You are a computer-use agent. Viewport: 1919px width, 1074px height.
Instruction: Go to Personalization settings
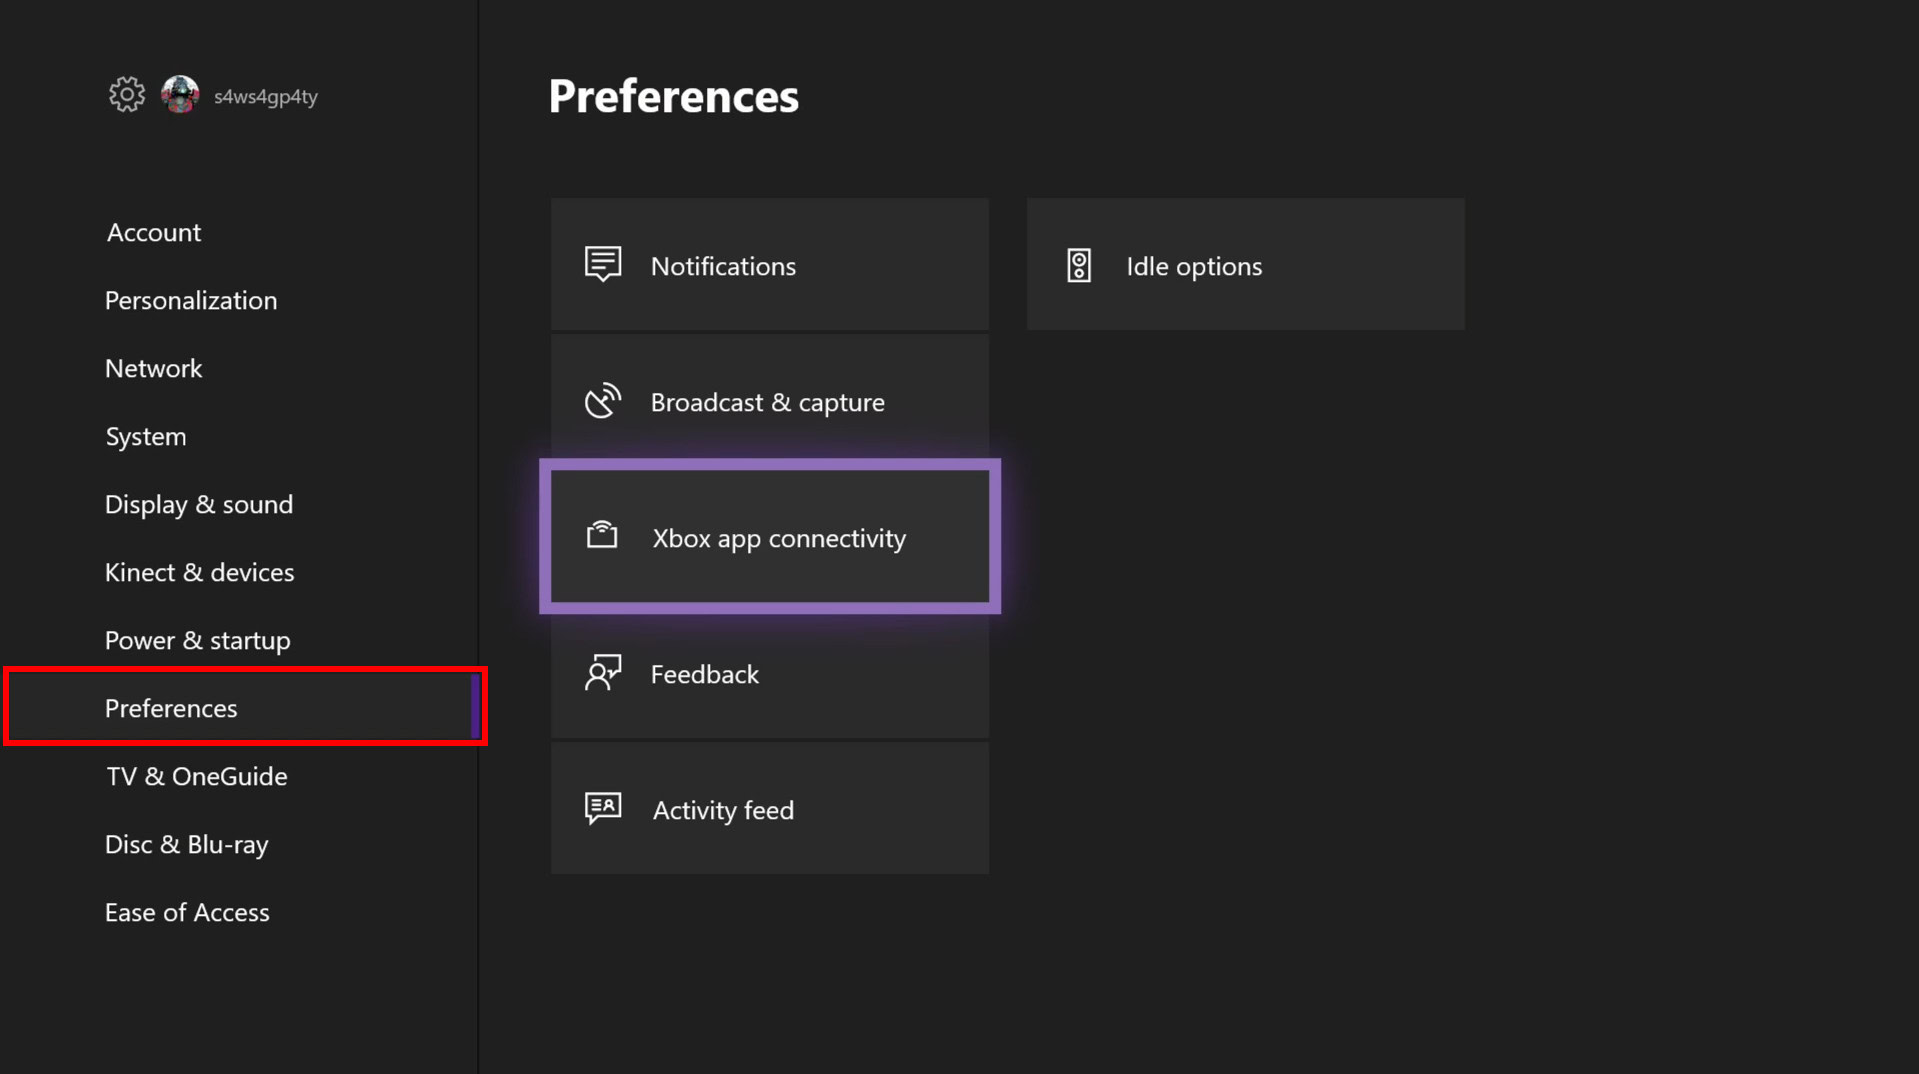click(191, 300)
